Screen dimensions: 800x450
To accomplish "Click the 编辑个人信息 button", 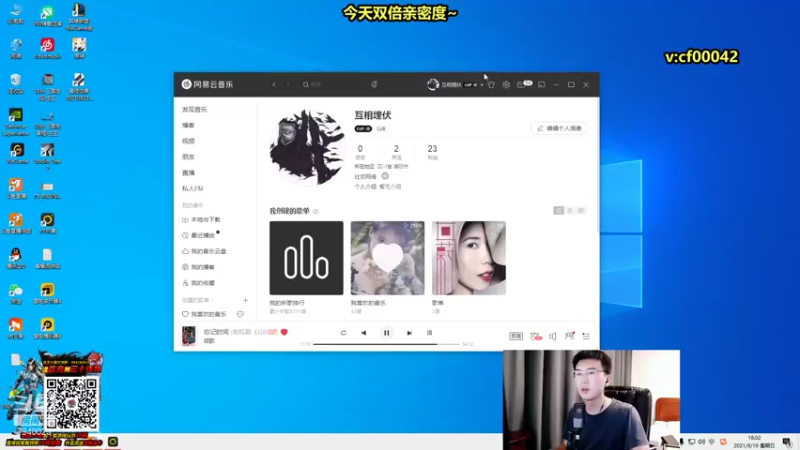I will coord(559,129).
